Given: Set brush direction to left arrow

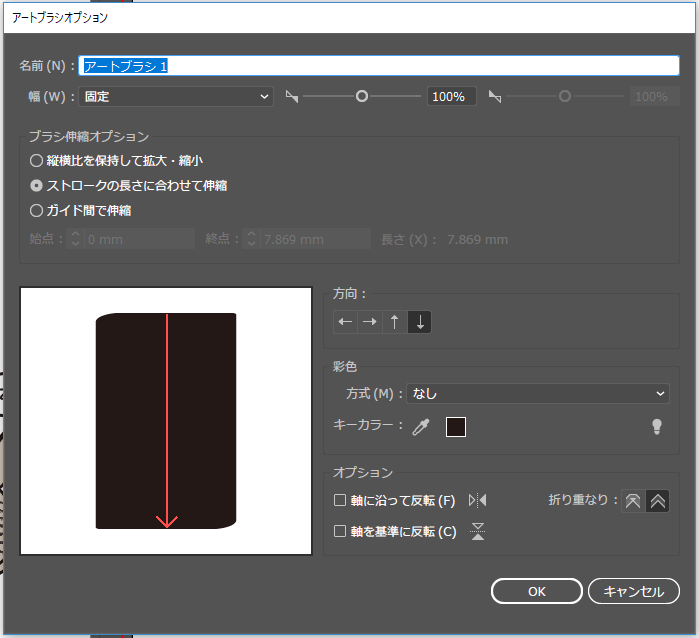Looking at the screenshot, I should (x=345, y=322).
